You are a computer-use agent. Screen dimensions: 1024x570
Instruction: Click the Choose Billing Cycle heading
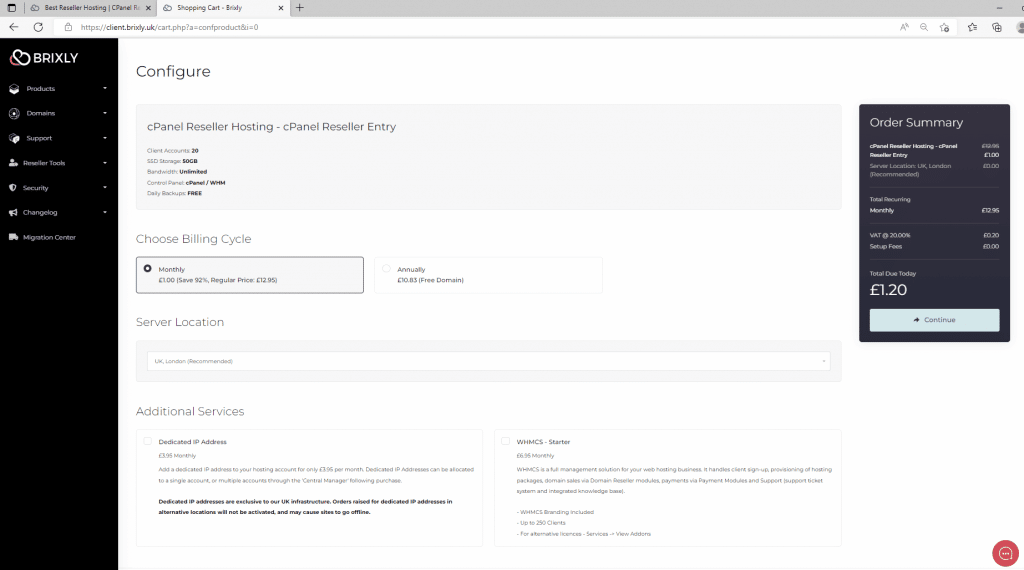[x=193, y=239]
